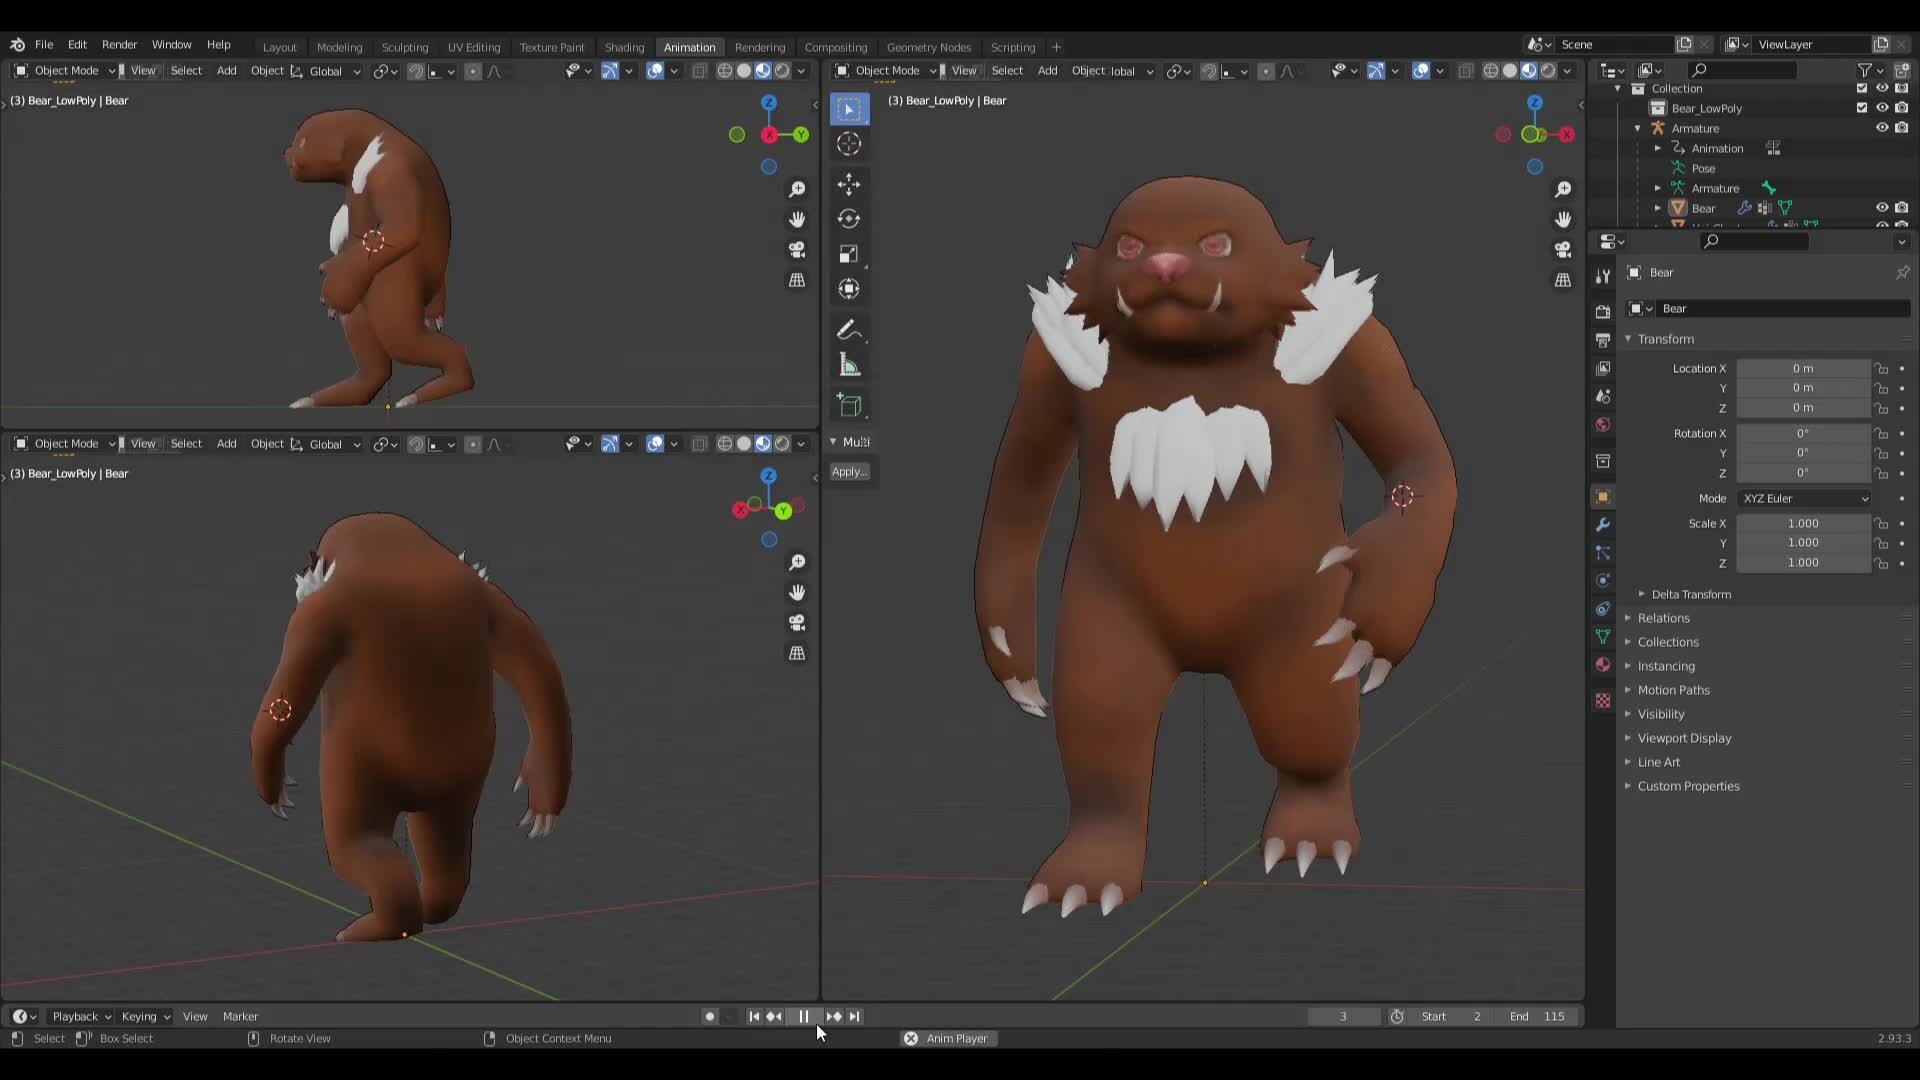Select the Rotate tool in the viewport toolbar
The image size is (1920, 1080).
pos(849,218)
